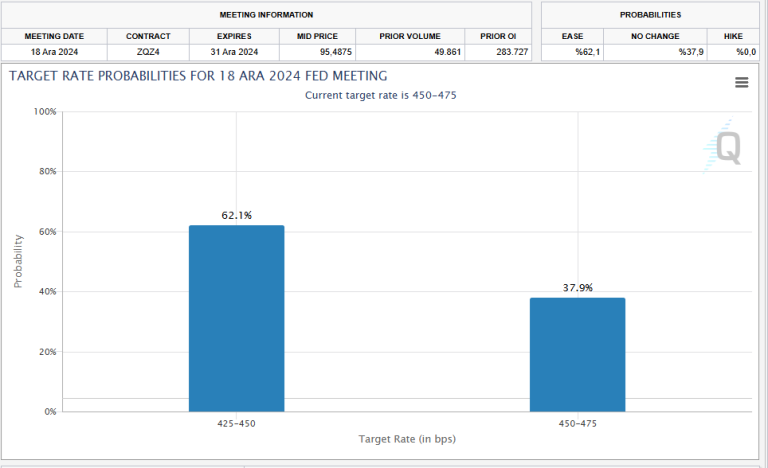Click the 425-450 probability bar
This screenshot has height=468, width=768.
[x=237, y=319]
